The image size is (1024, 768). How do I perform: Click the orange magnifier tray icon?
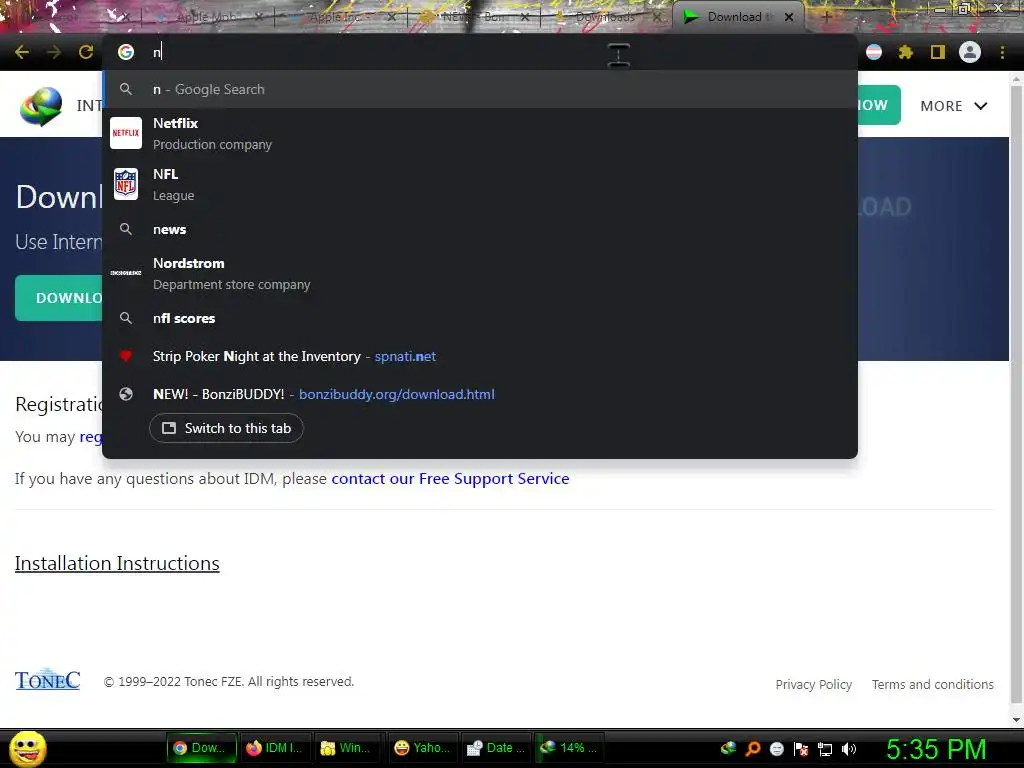pyautogui.click(x=753, y=748)
